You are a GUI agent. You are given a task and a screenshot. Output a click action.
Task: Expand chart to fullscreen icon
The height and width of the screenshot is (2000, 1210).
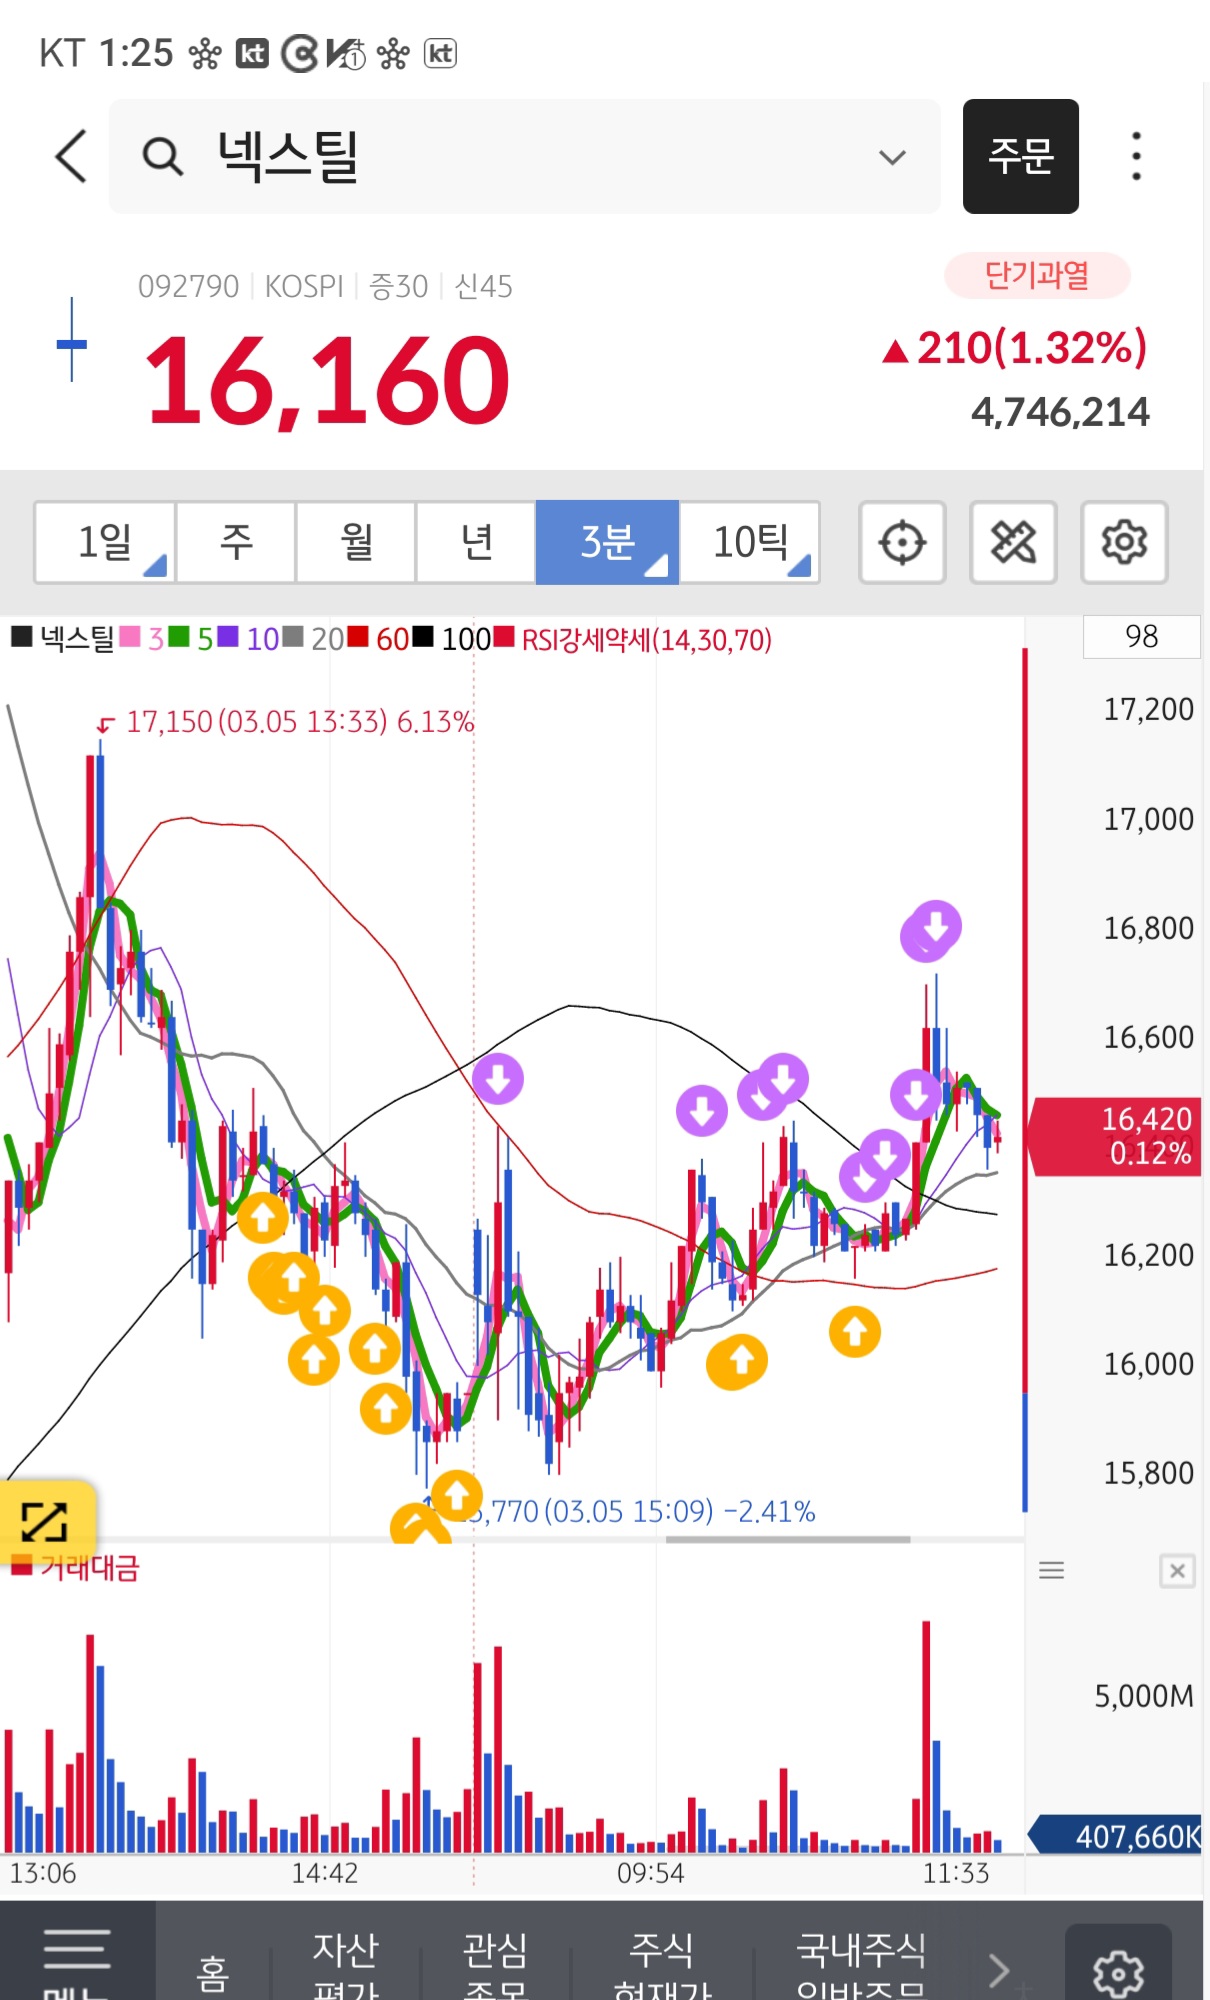coord(46,1521)
